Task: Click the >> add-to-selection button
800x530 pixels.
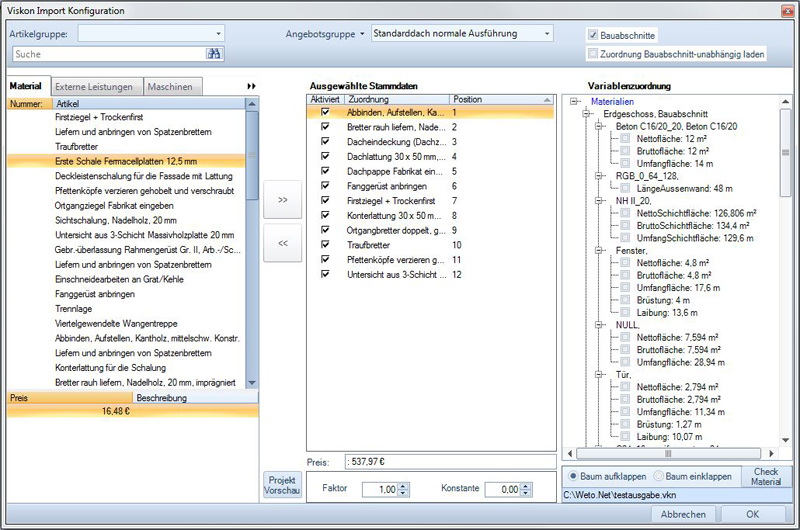Action: click(282, 200)
